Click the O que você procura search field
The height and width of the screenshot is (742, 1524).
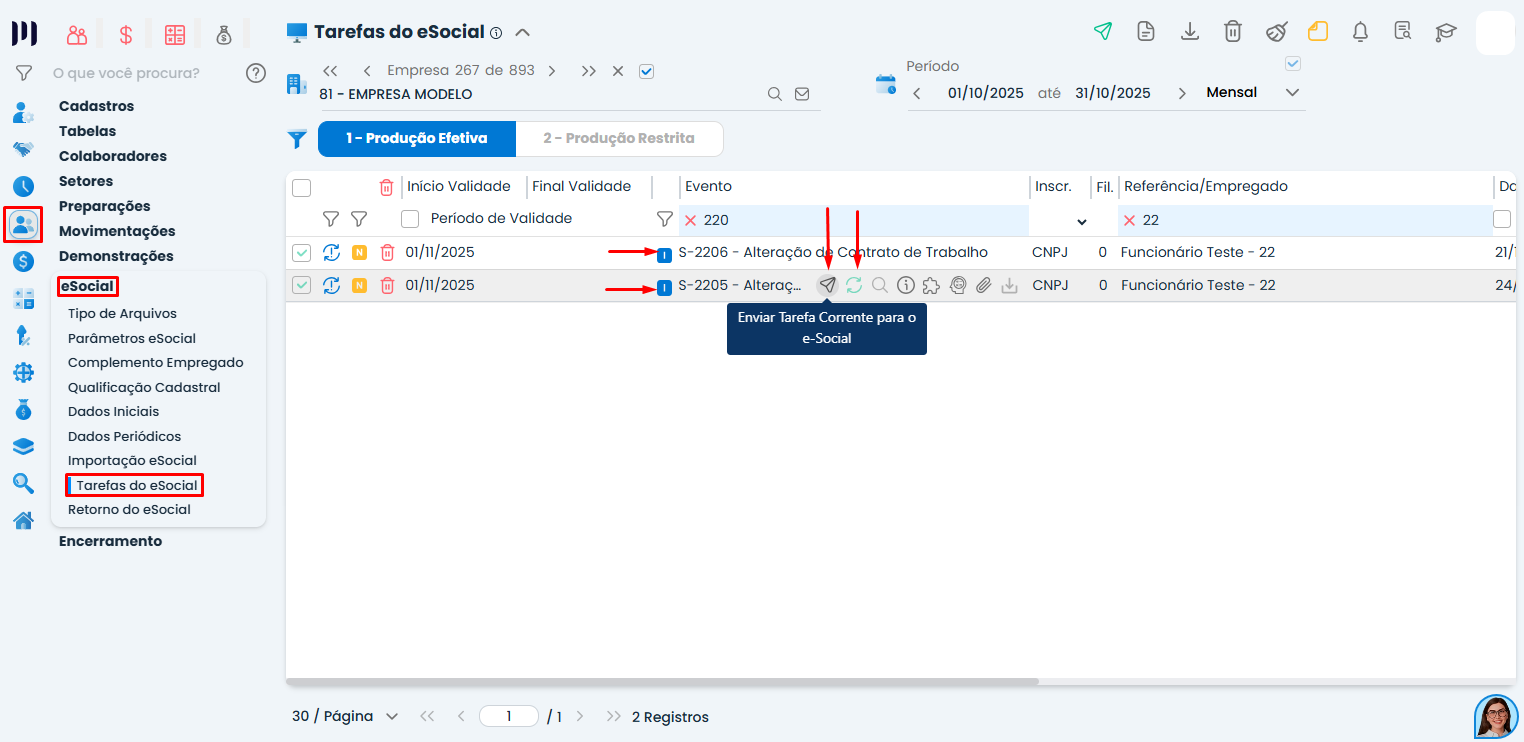126,73
